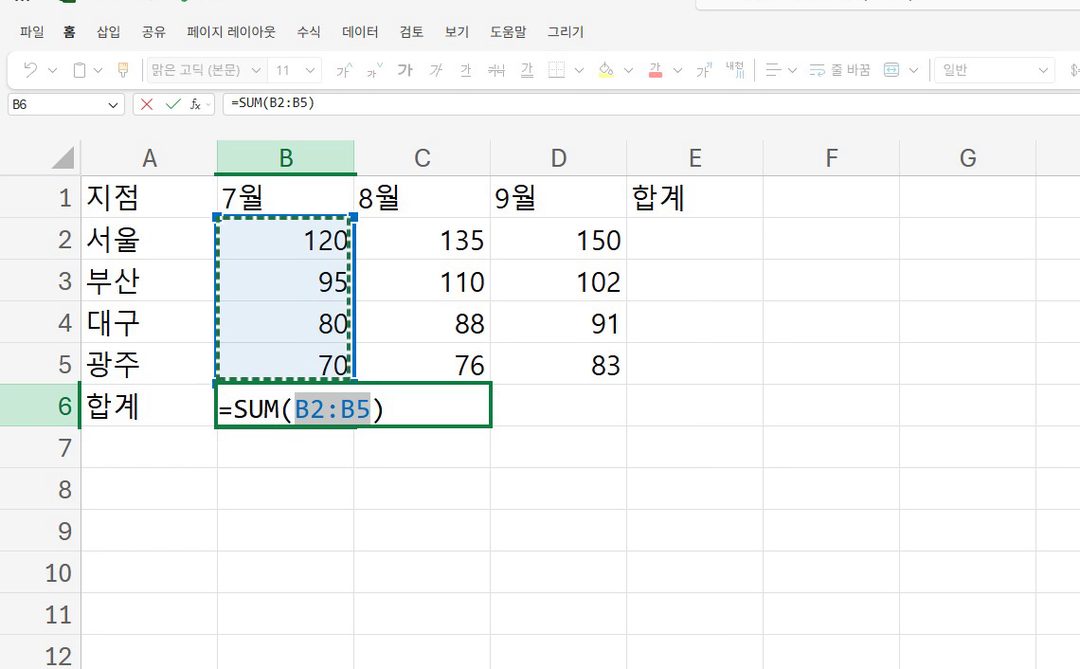Select column E header
Screen dimensions: 1080x669
click(695, 158)
